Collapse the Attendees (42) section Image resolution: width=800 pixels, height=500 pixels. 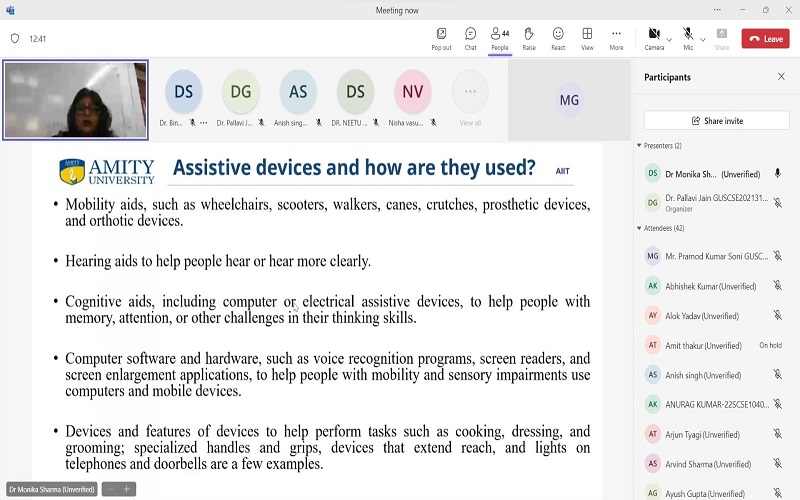click(x=639, y=229)
